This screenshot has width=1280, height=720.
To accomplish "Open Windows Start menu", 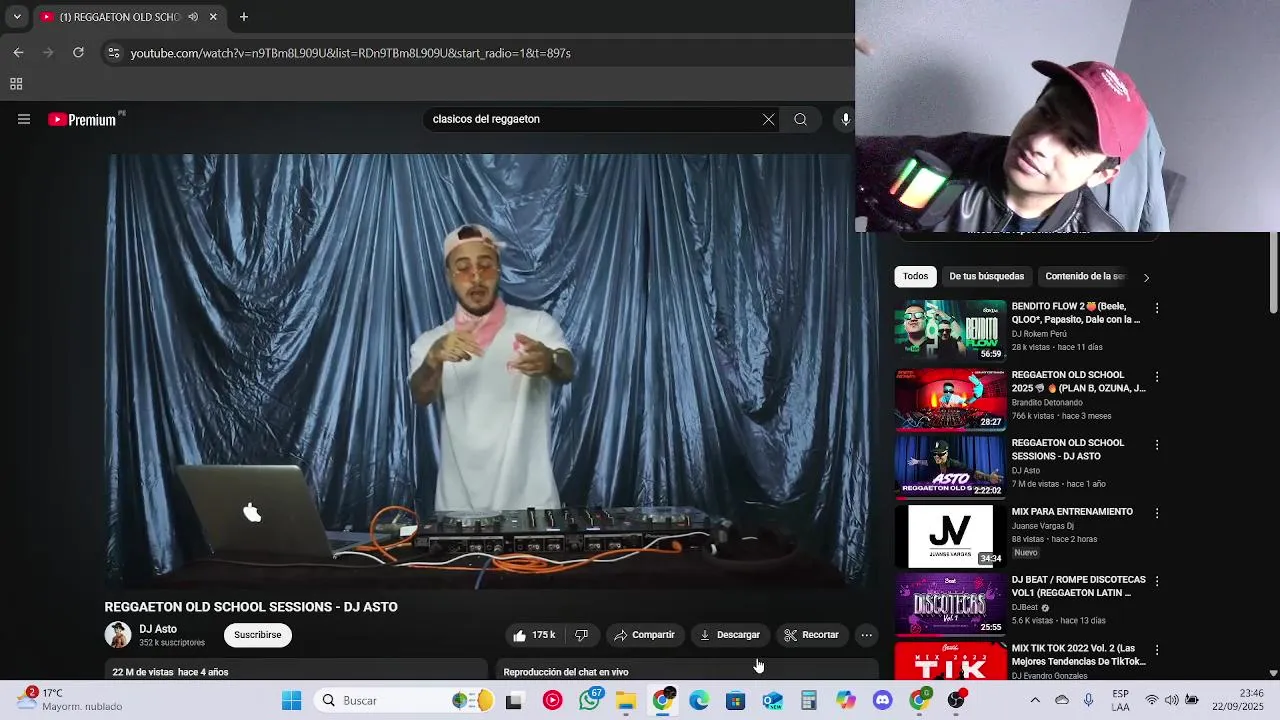I will click(x=291, y=701).
